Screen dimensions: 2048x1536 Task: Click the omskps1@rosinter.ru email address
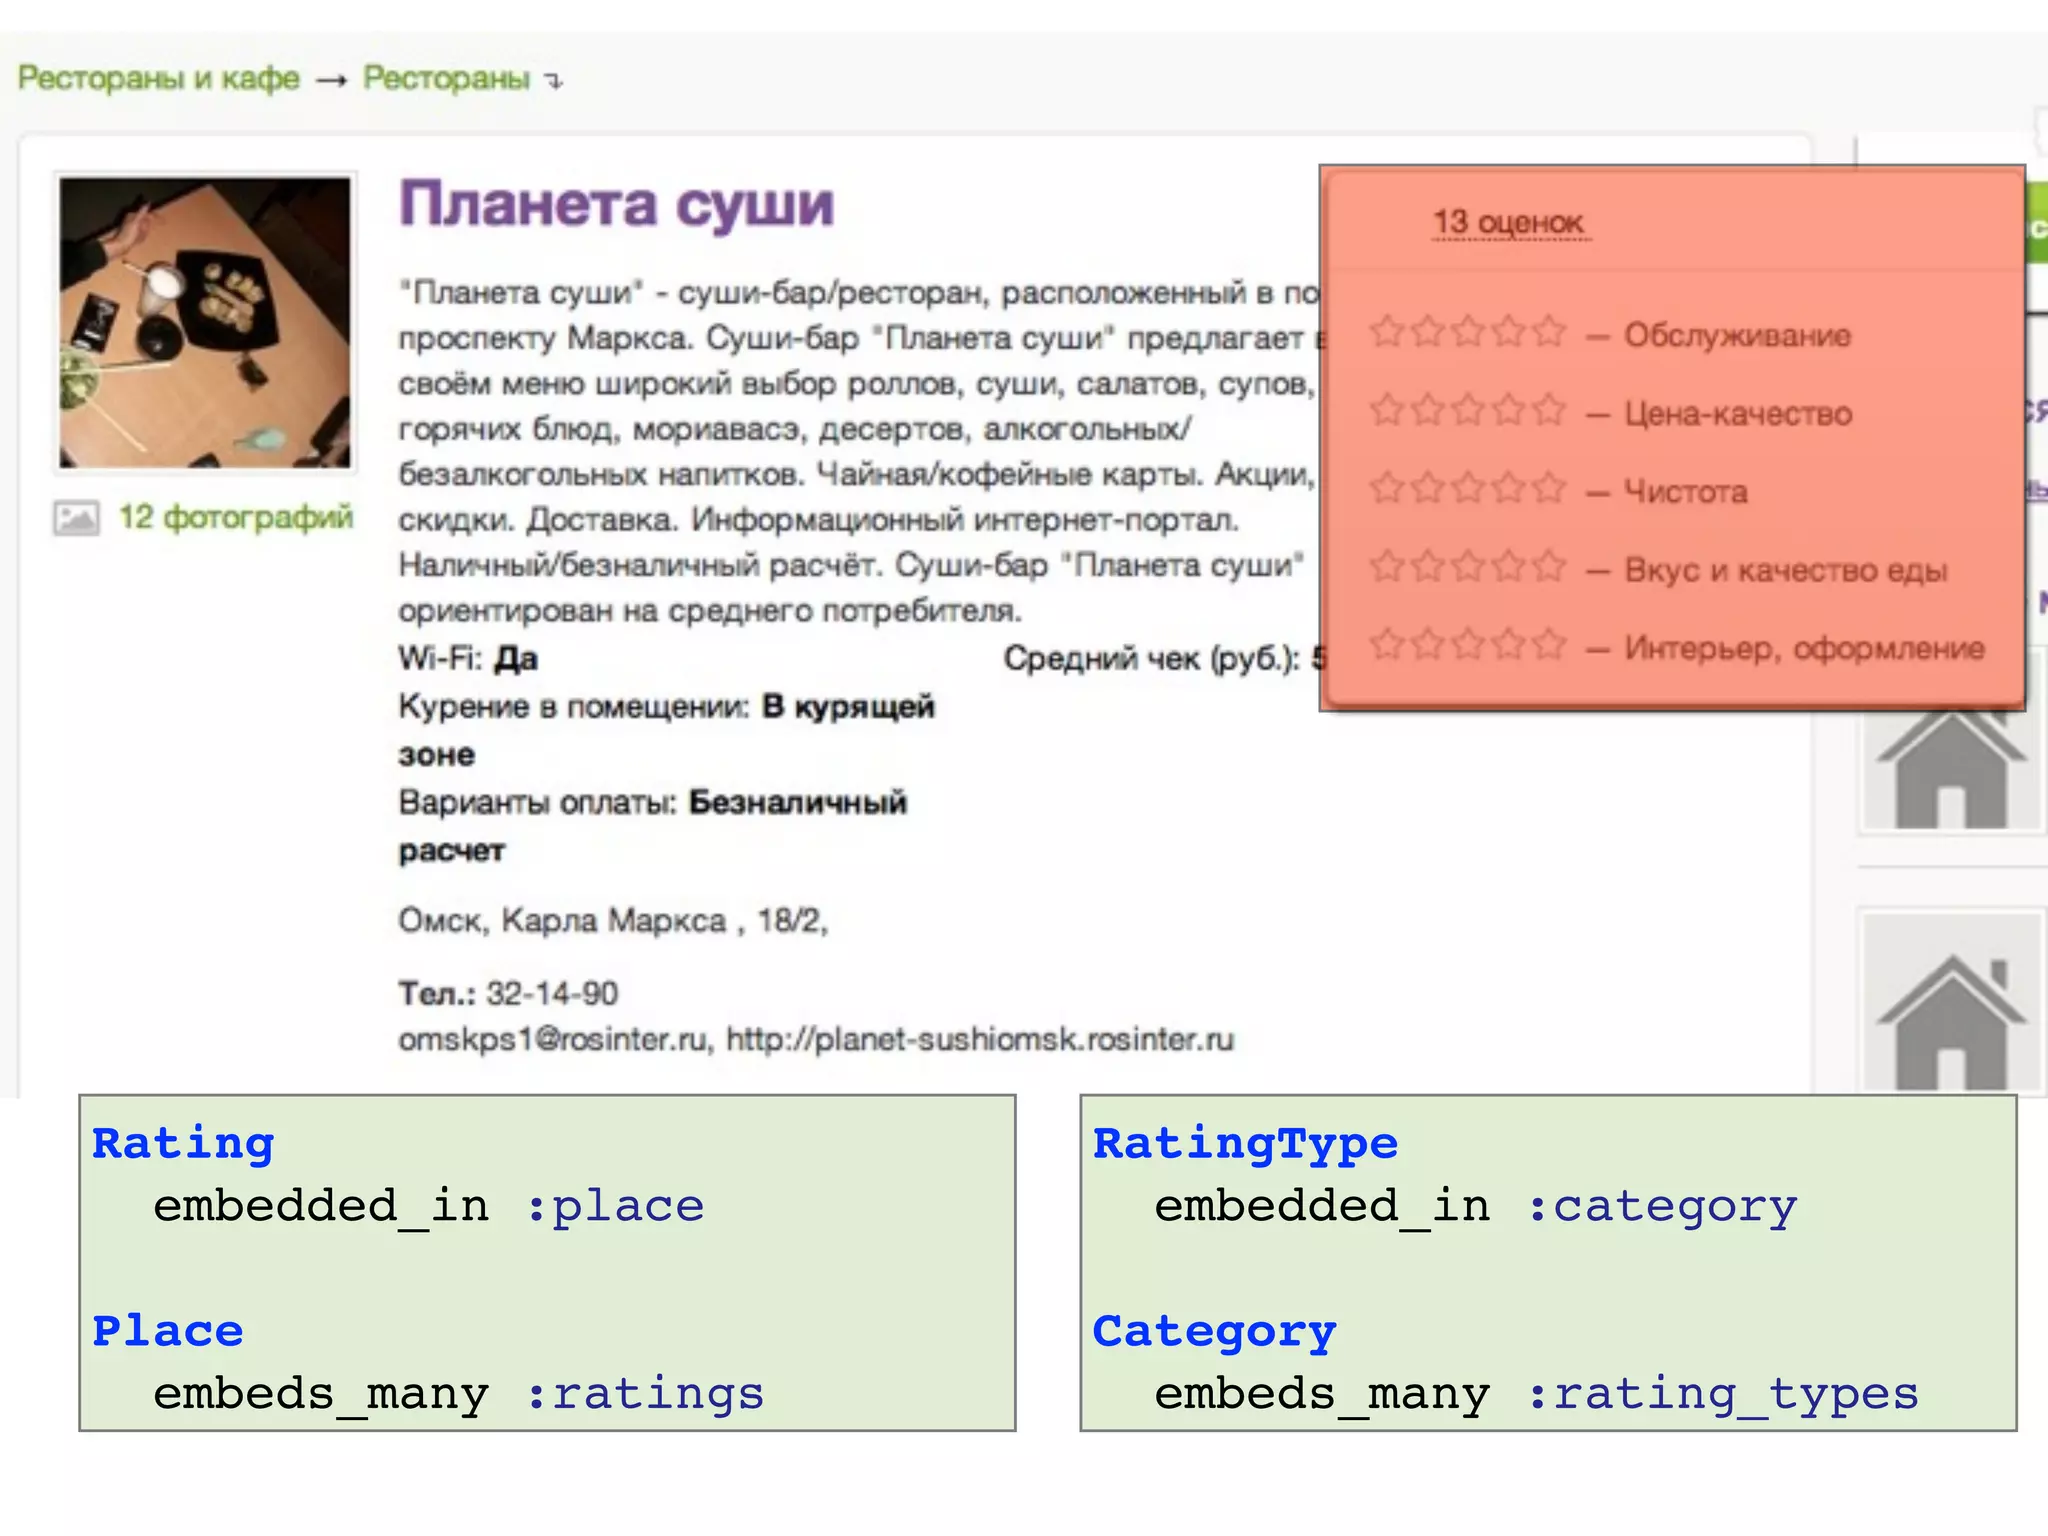552,1040
